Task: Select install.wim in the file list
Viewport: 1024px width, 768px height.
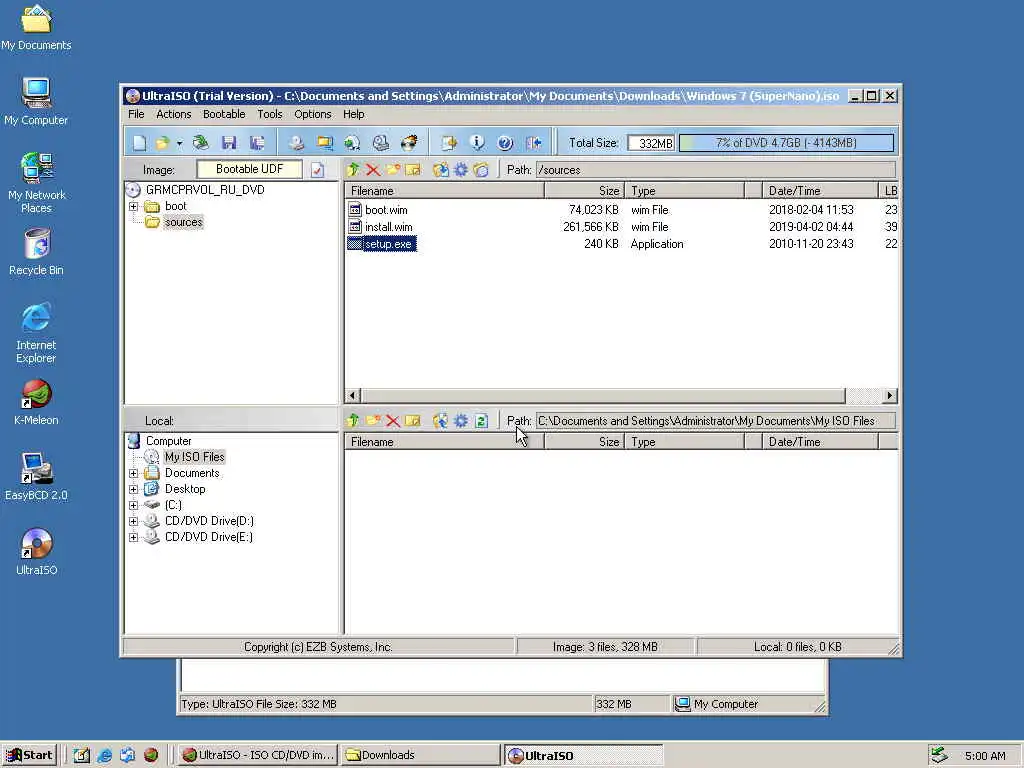Action: click(x=389, y=227)
